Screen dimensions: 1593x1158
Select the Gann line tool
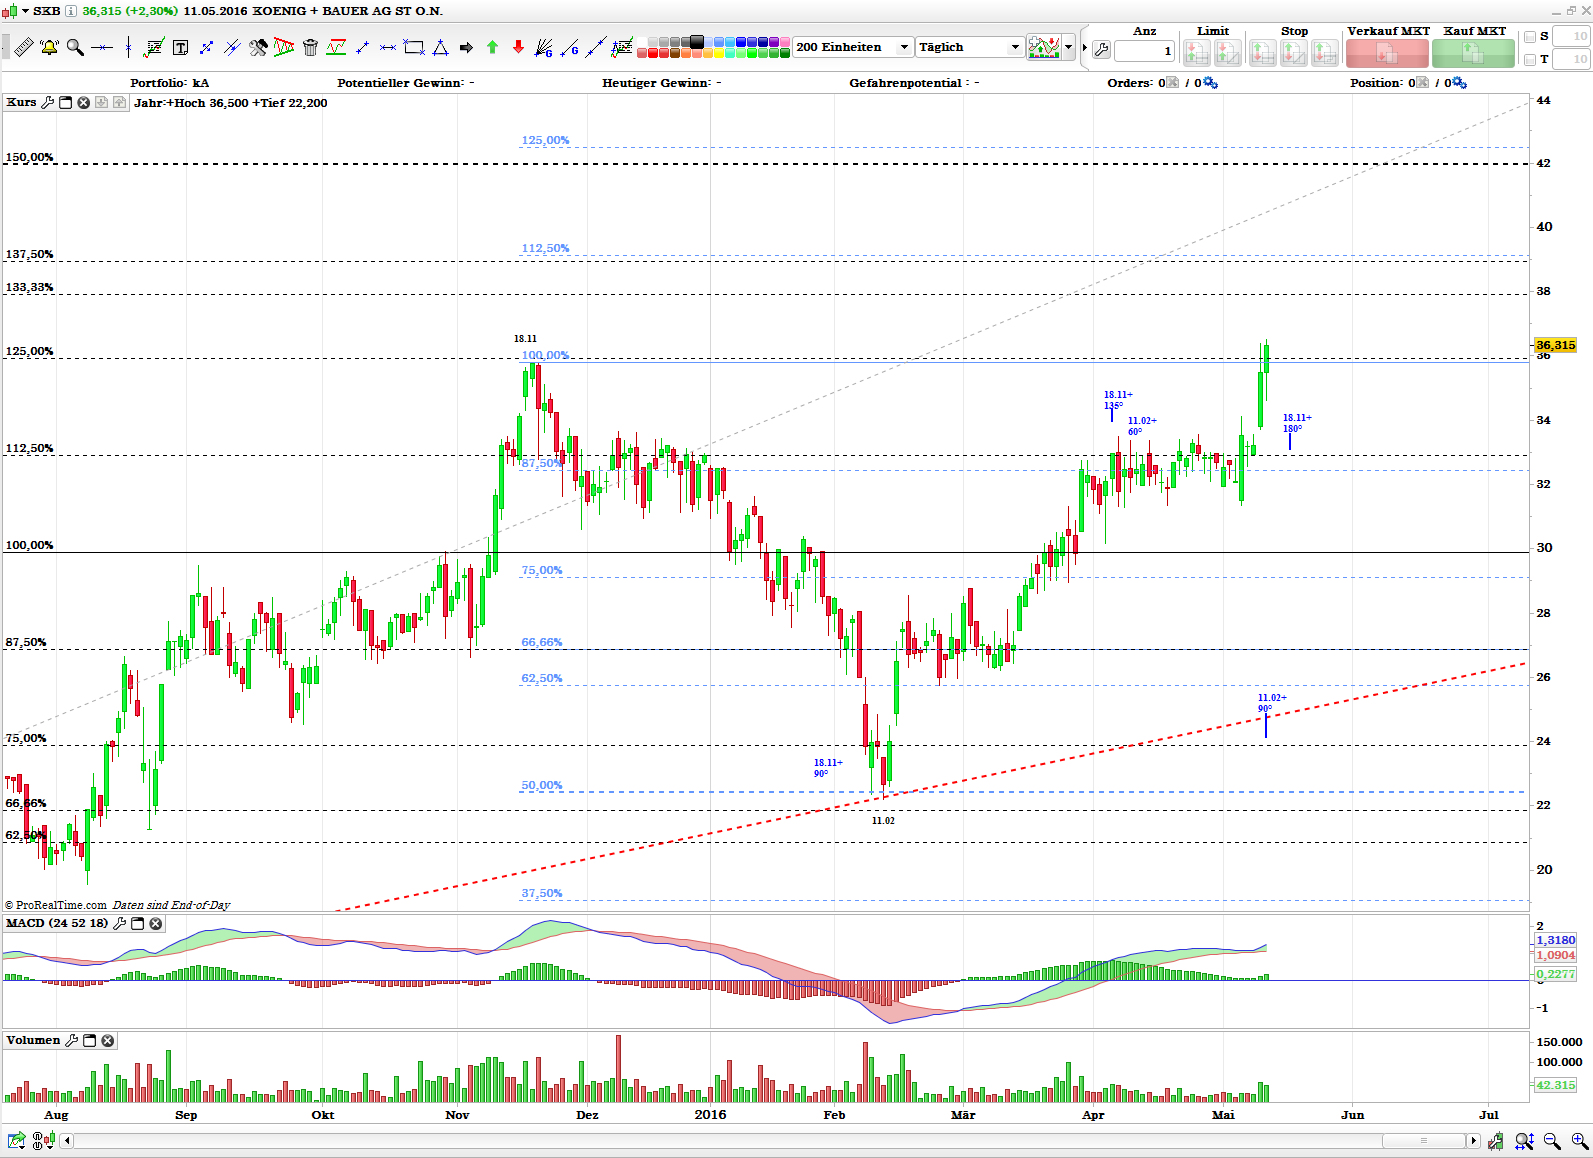pos(570,47)
